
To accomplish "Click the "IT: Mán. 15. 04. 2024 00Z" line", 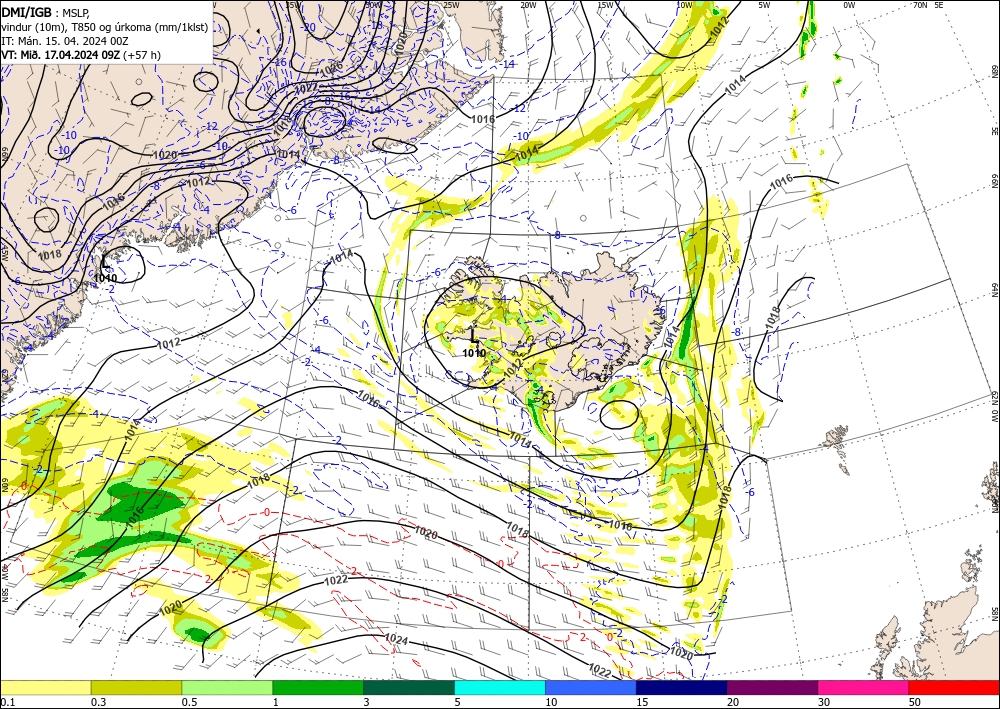I will pyautogui.click(x=64, y=40).
